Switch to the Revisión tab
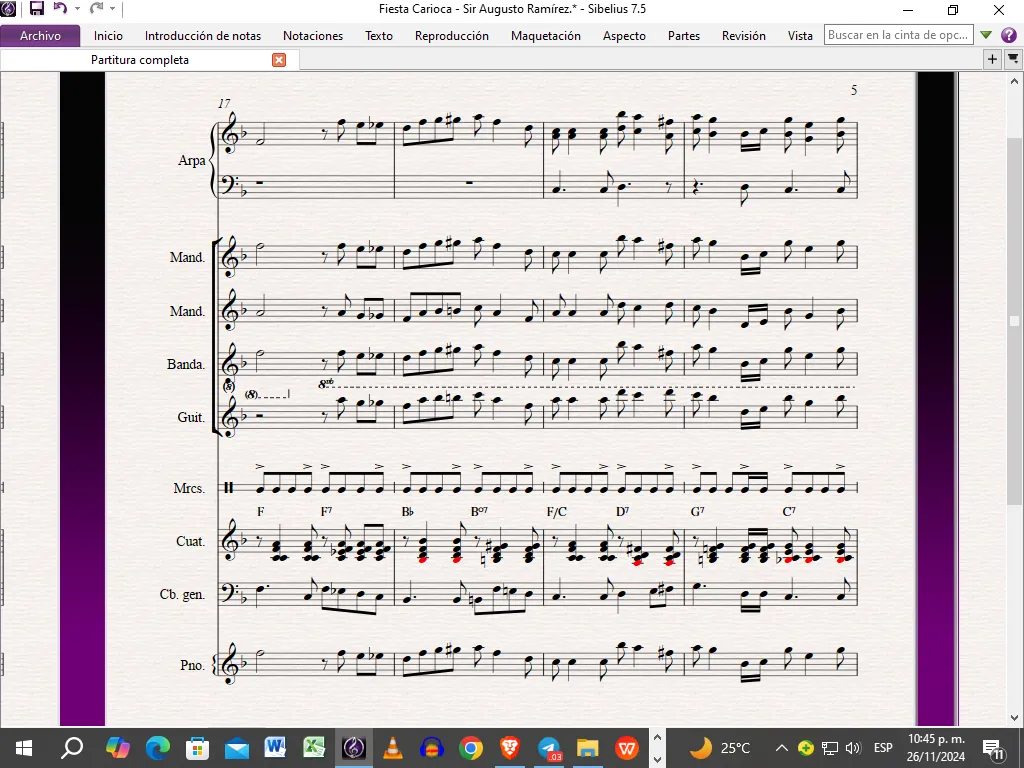The width and height of the screenshot is (1024, 768). pyautogui.click(x=744, y=36)
